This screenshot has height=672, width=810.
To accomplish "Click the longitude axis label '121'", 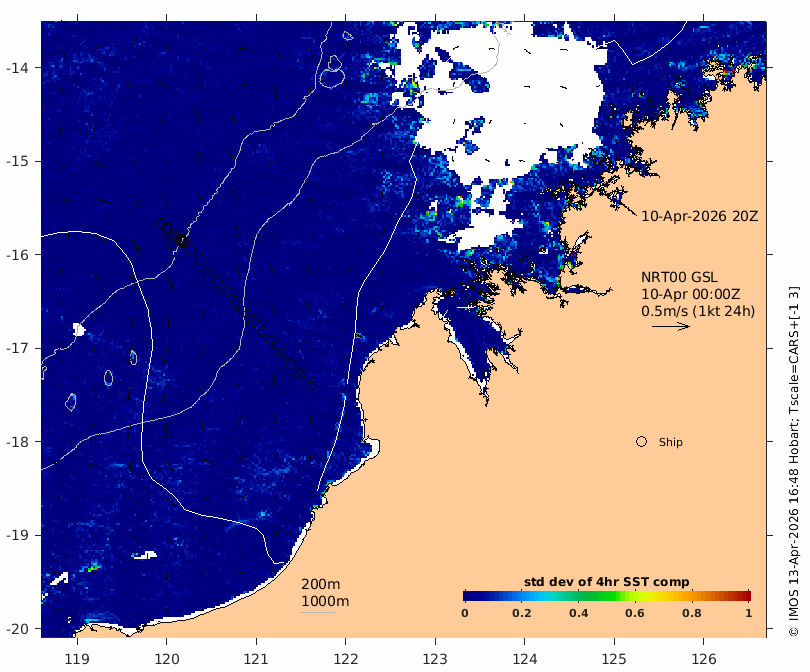I will coord(256,659).
